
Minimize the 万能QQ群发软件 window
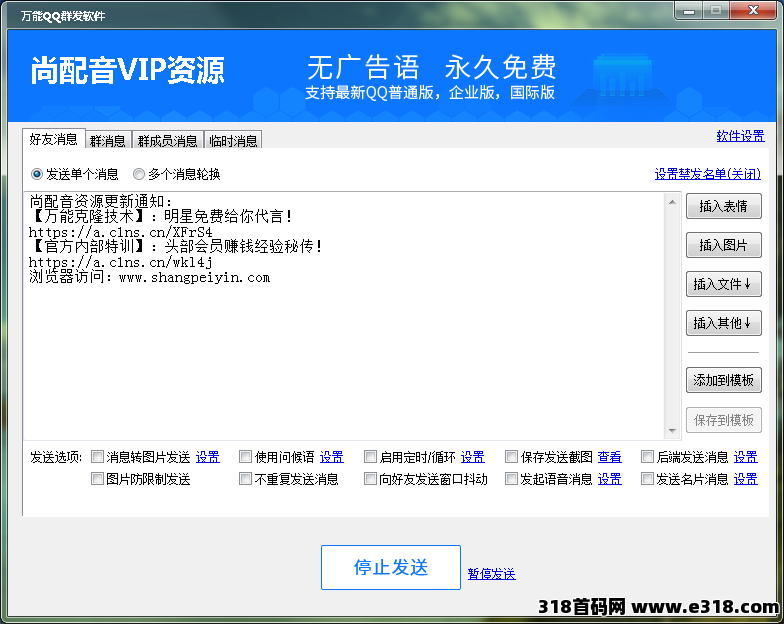689,11
